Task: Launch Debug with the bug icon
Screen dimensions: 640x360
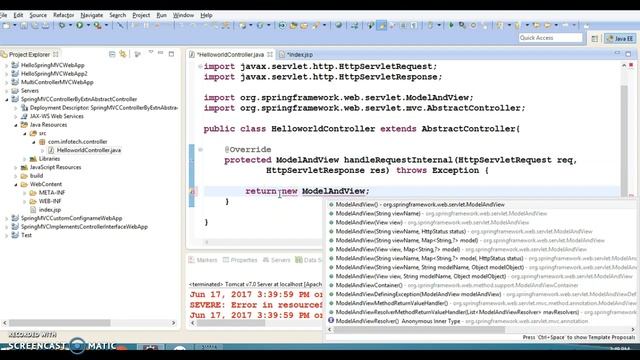Action: (62, 25)
